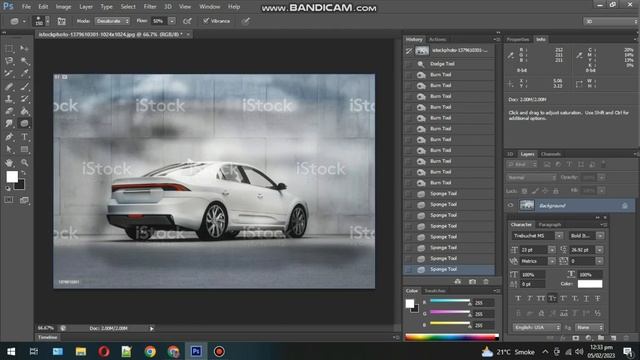The width and height of the screenshot is (640, 360).
Task: Select the Move tool
Action: (x=24, y=49)
